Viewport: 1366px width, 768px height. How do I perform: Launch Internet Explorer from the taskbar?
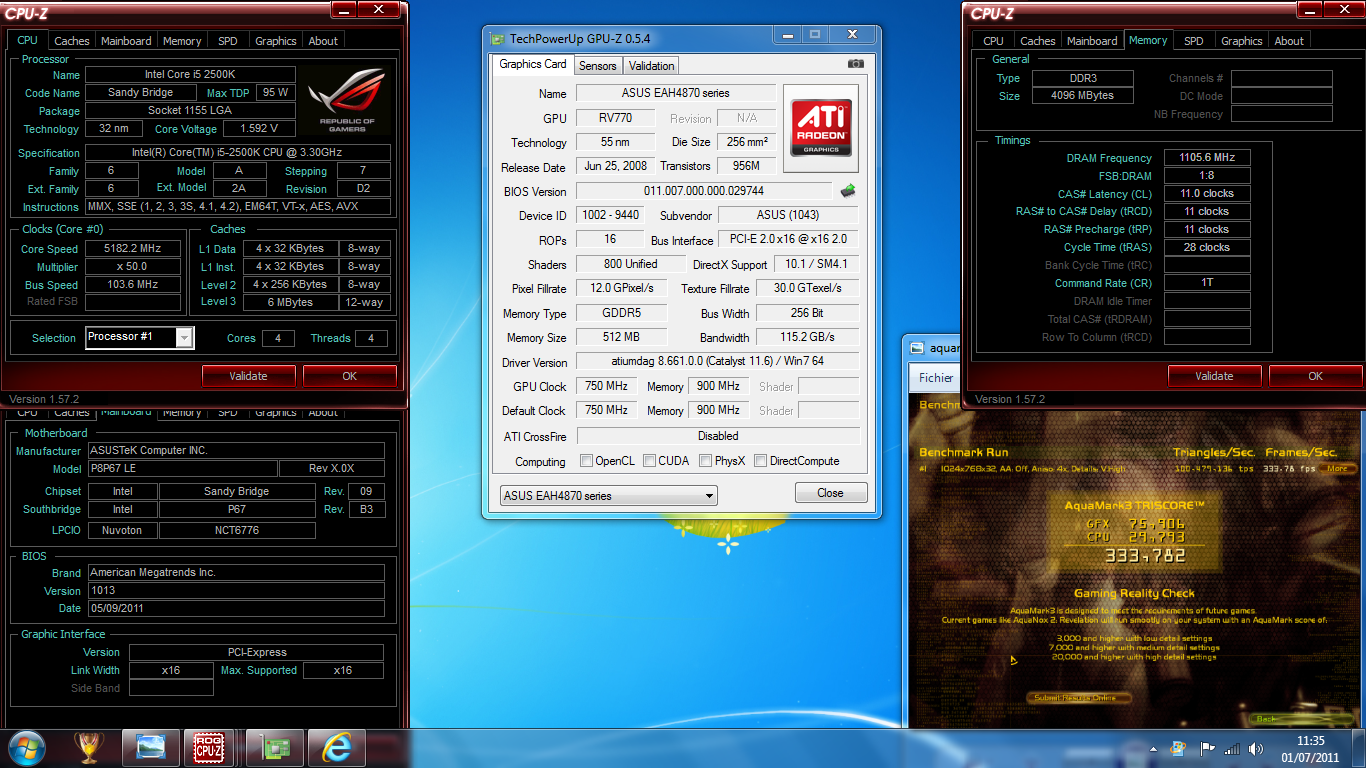tap(336, 748)
